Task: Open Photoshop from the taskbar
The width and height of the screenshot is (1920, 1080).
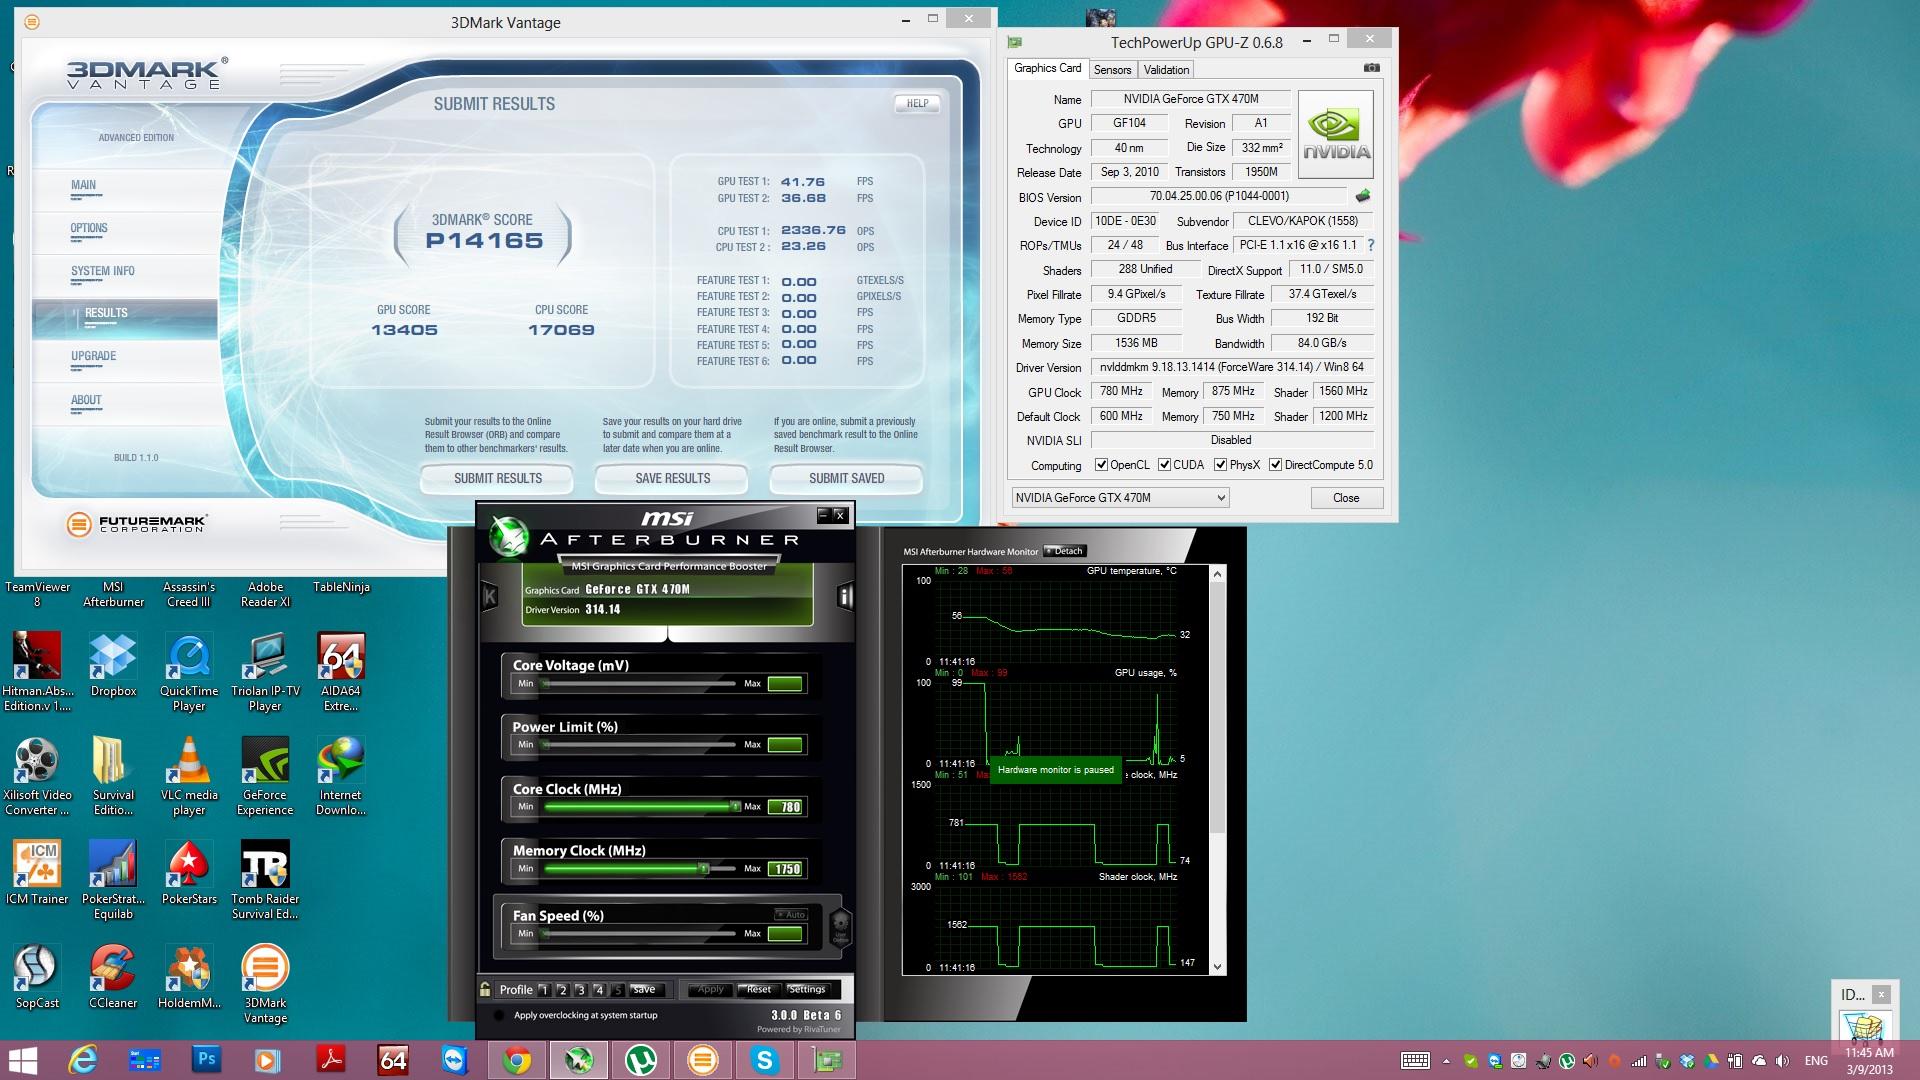Action: pos(206,1060)
